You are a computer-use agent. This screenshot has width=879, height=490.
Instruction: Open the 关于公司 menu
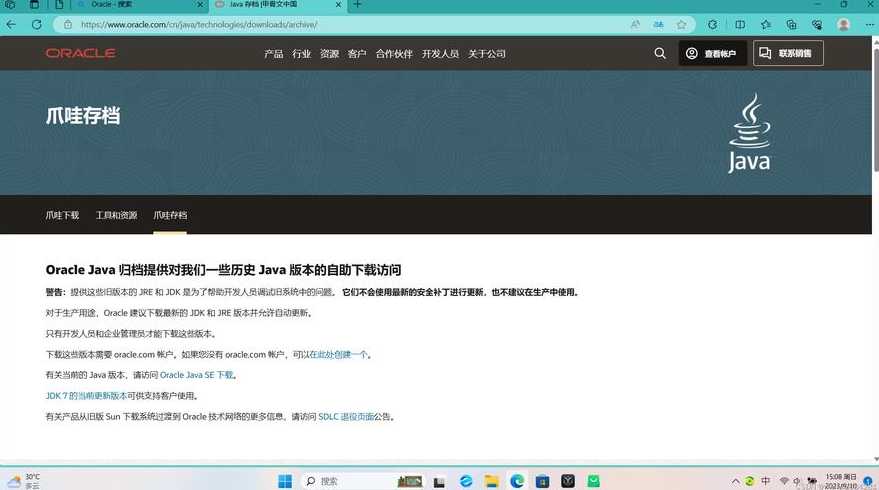(x=487, y=54)
